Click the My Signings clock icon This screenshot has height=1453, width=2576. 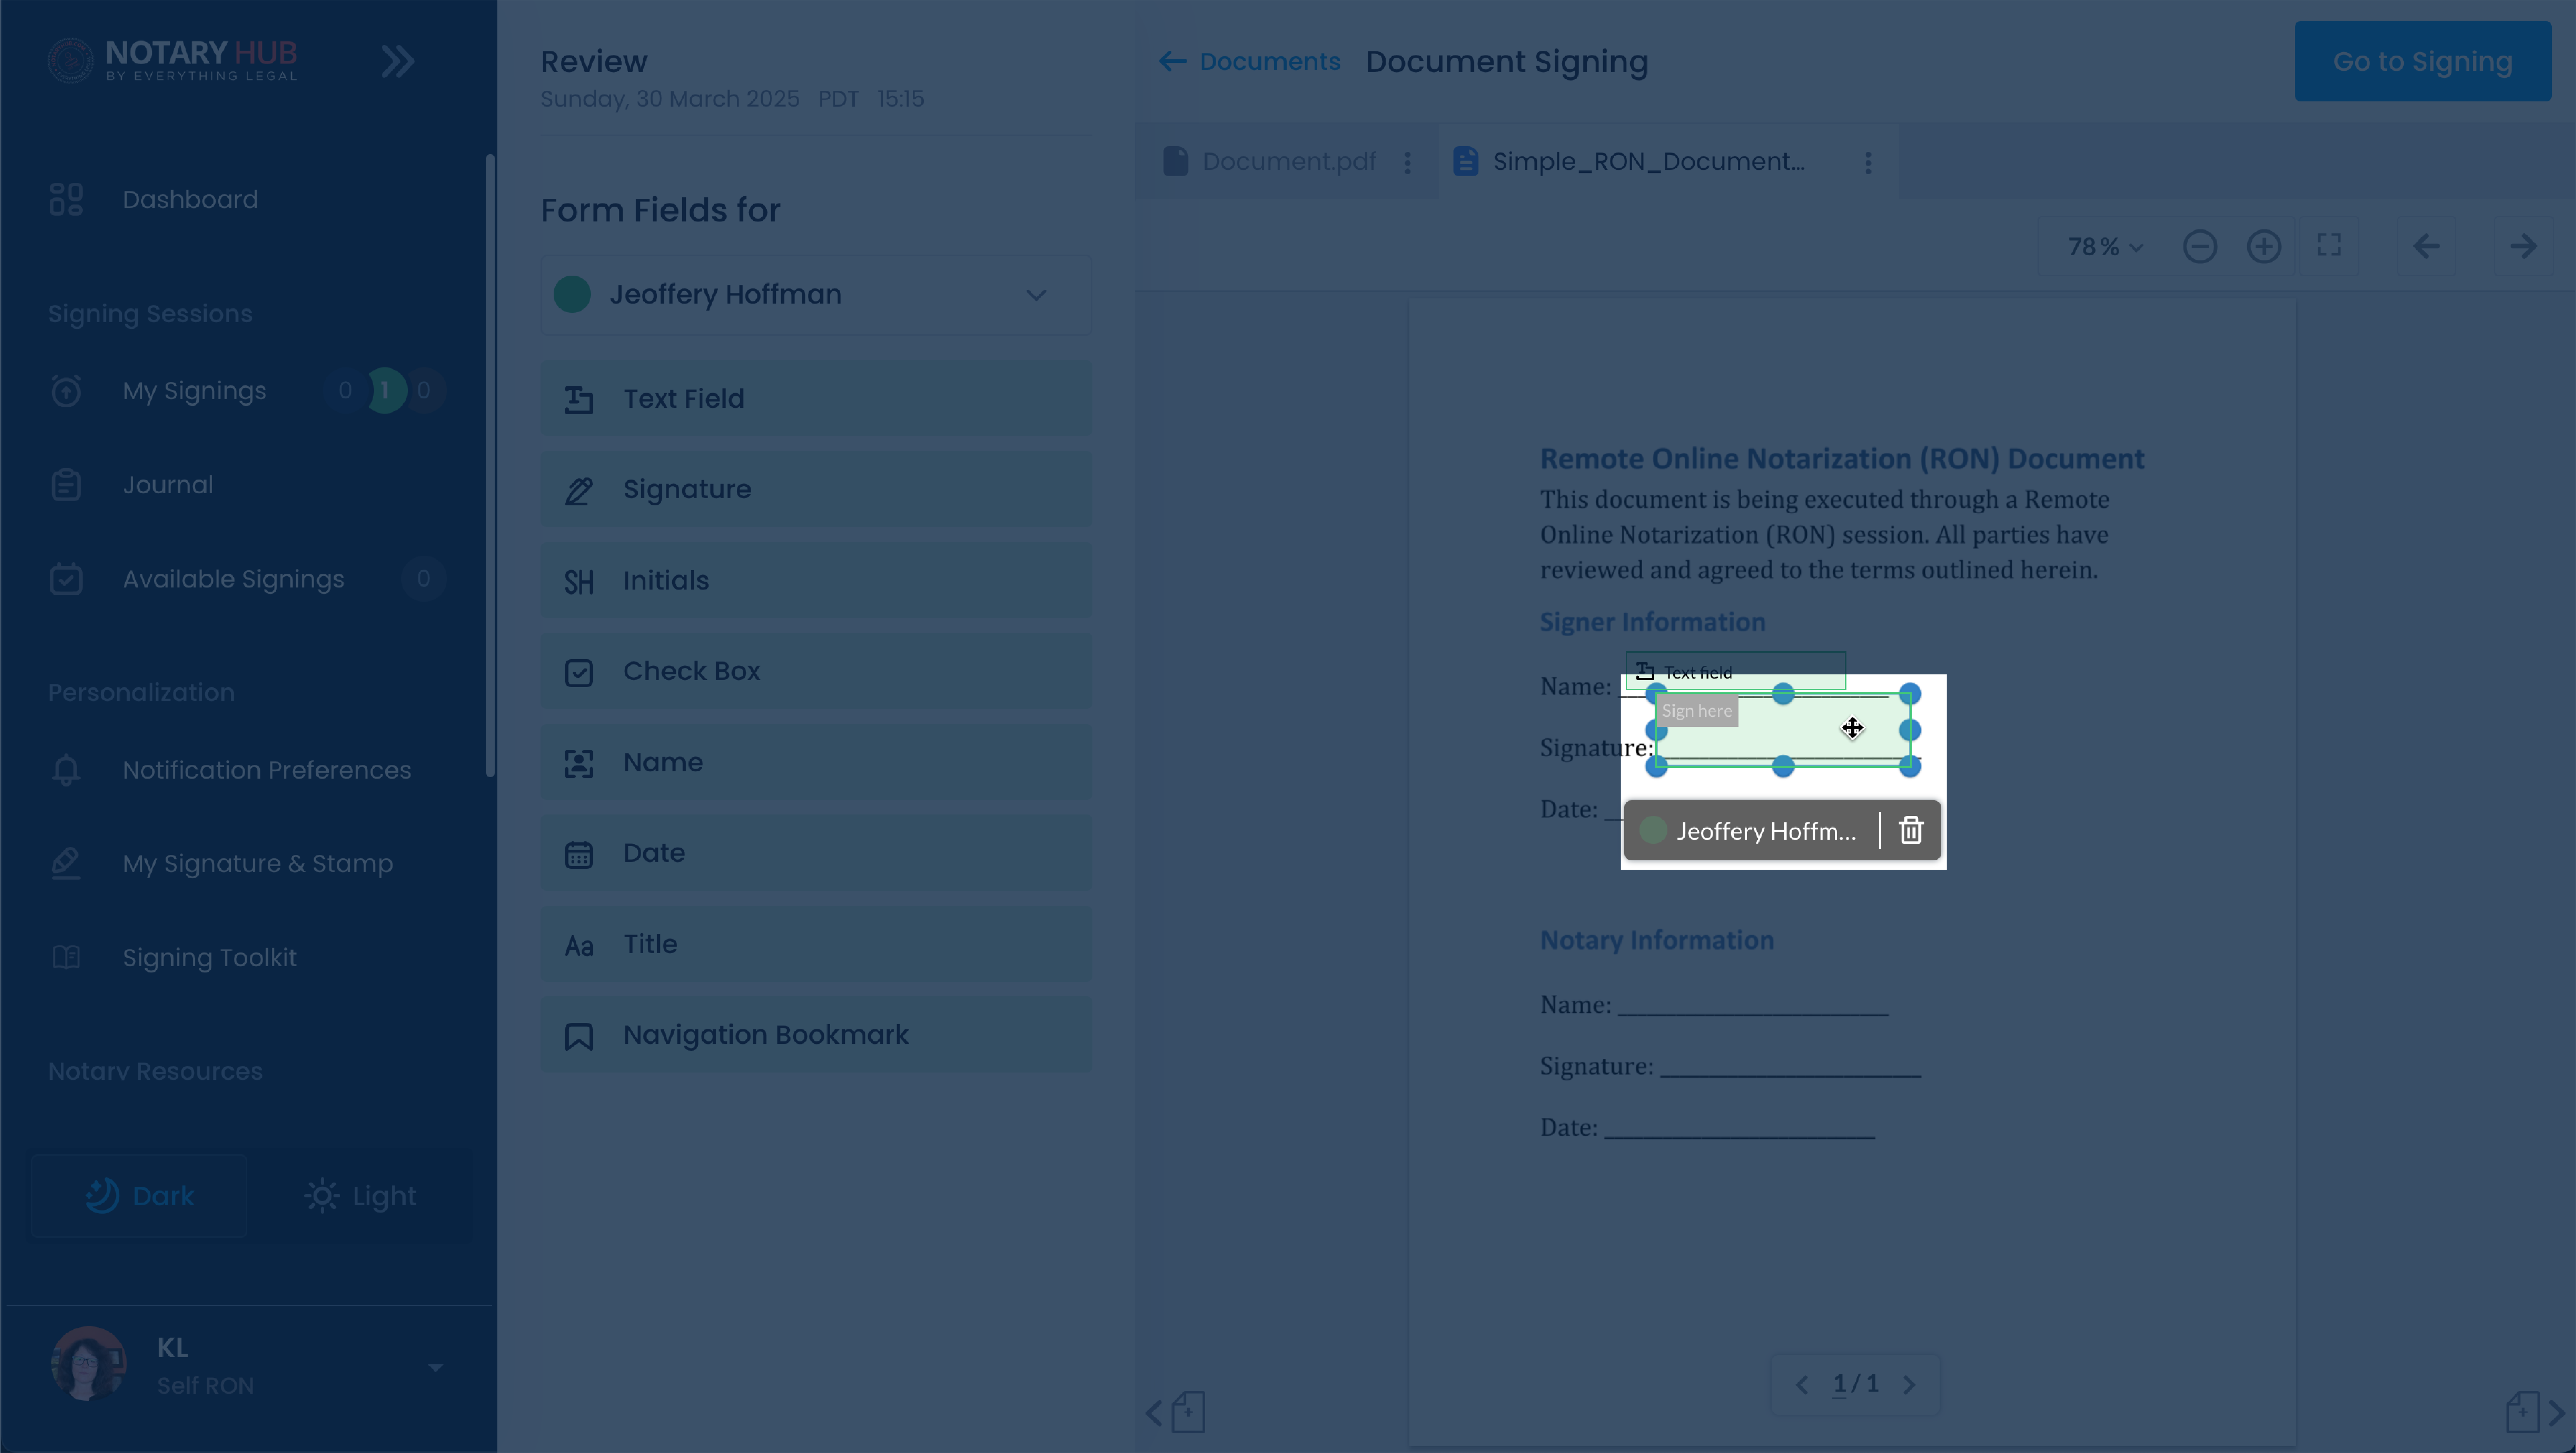pyautogui.click(x=66, y=390)
